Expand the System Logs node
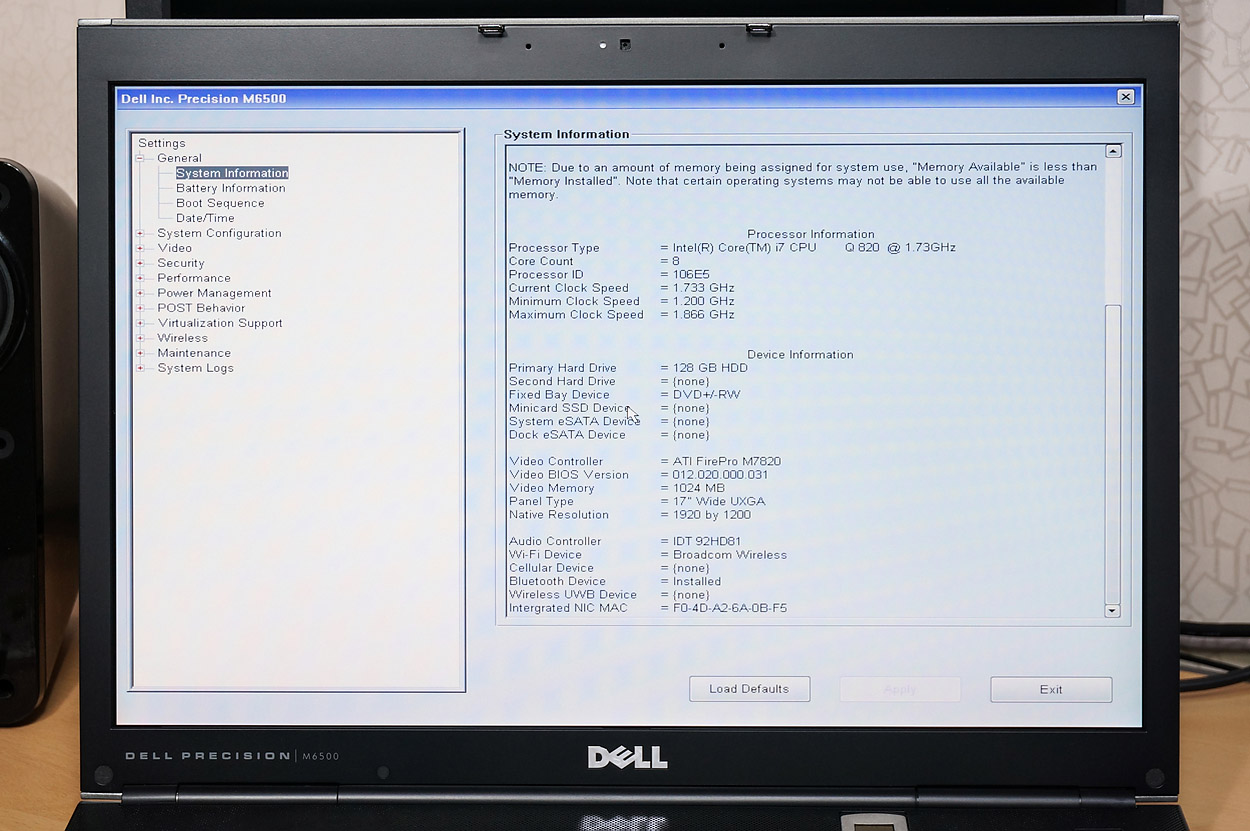Viewport: 1250px width, 831px height. pyautogui.click(x=141, y=368)
